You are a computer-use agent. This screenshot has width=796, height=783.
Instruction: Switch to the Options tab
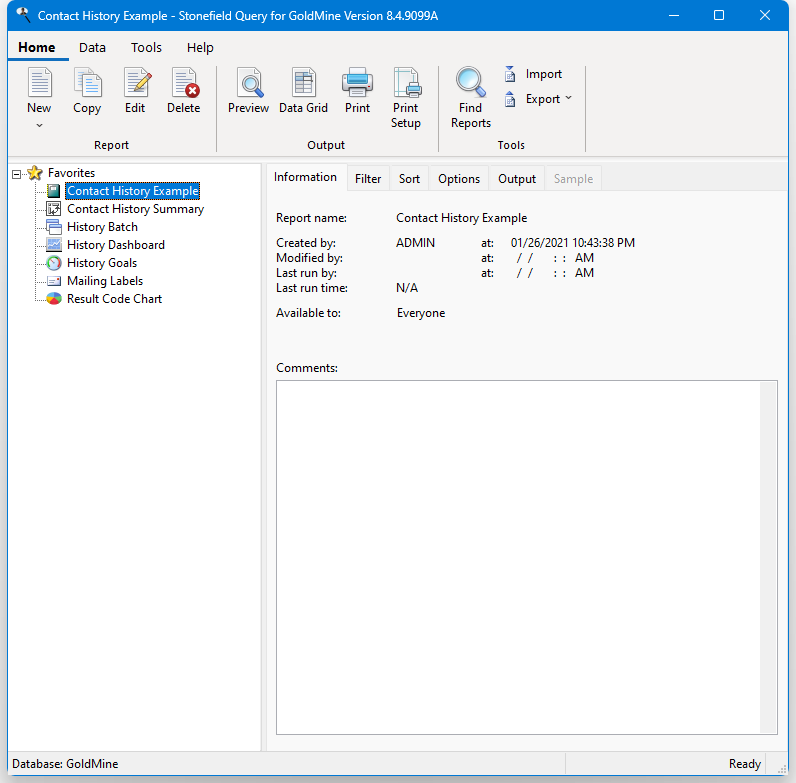pyautogui.click(x=459, y=179)
